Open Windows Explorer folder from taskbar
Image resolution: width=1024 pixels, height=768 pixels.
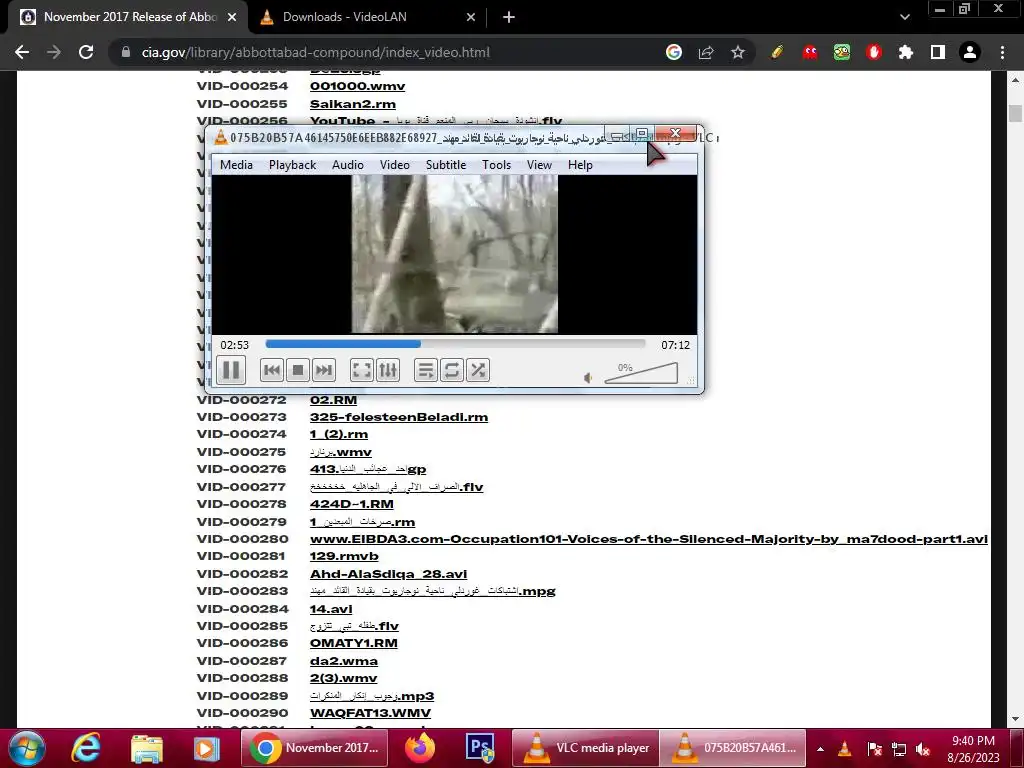146,748
